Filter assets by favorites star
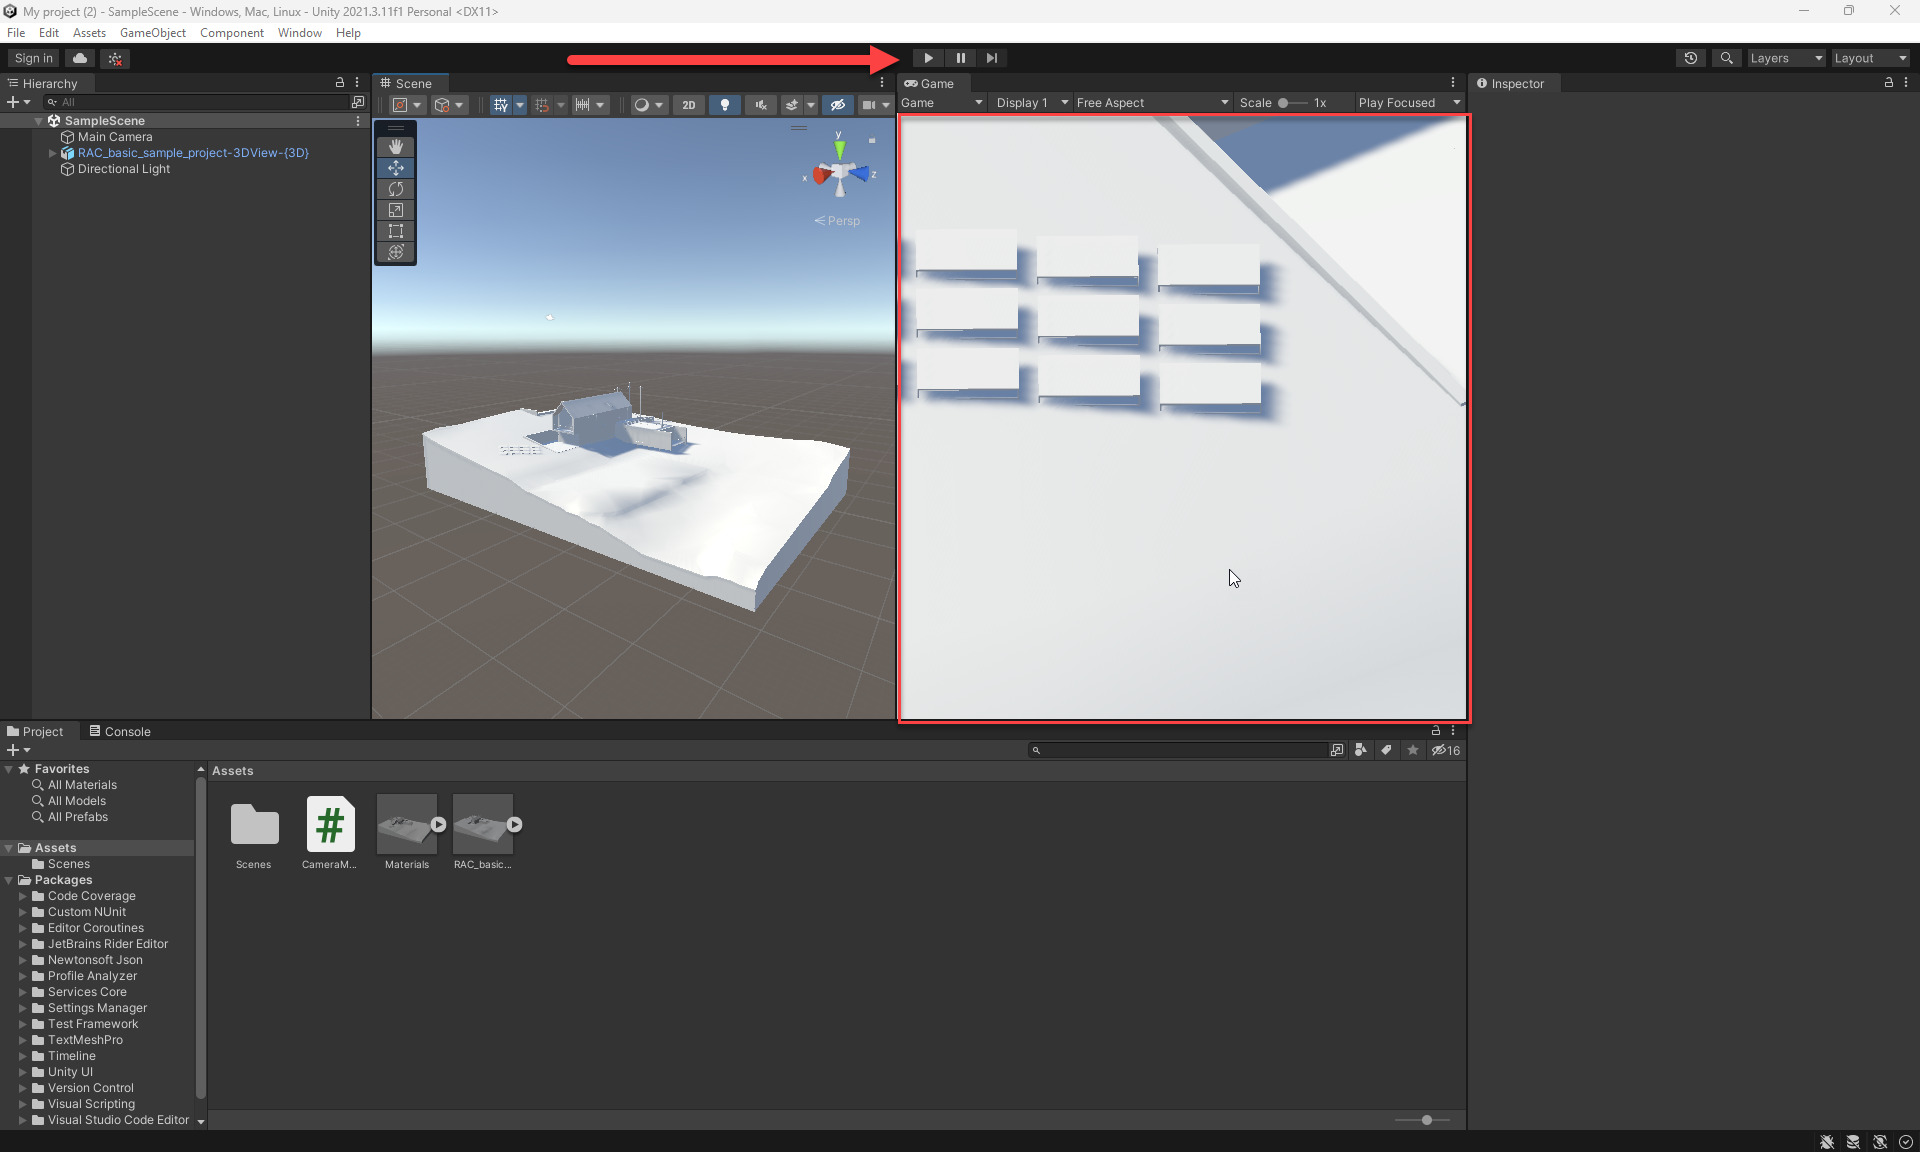The width and height of the screenshot is (1920, 1152). [x=1412, y=750]
